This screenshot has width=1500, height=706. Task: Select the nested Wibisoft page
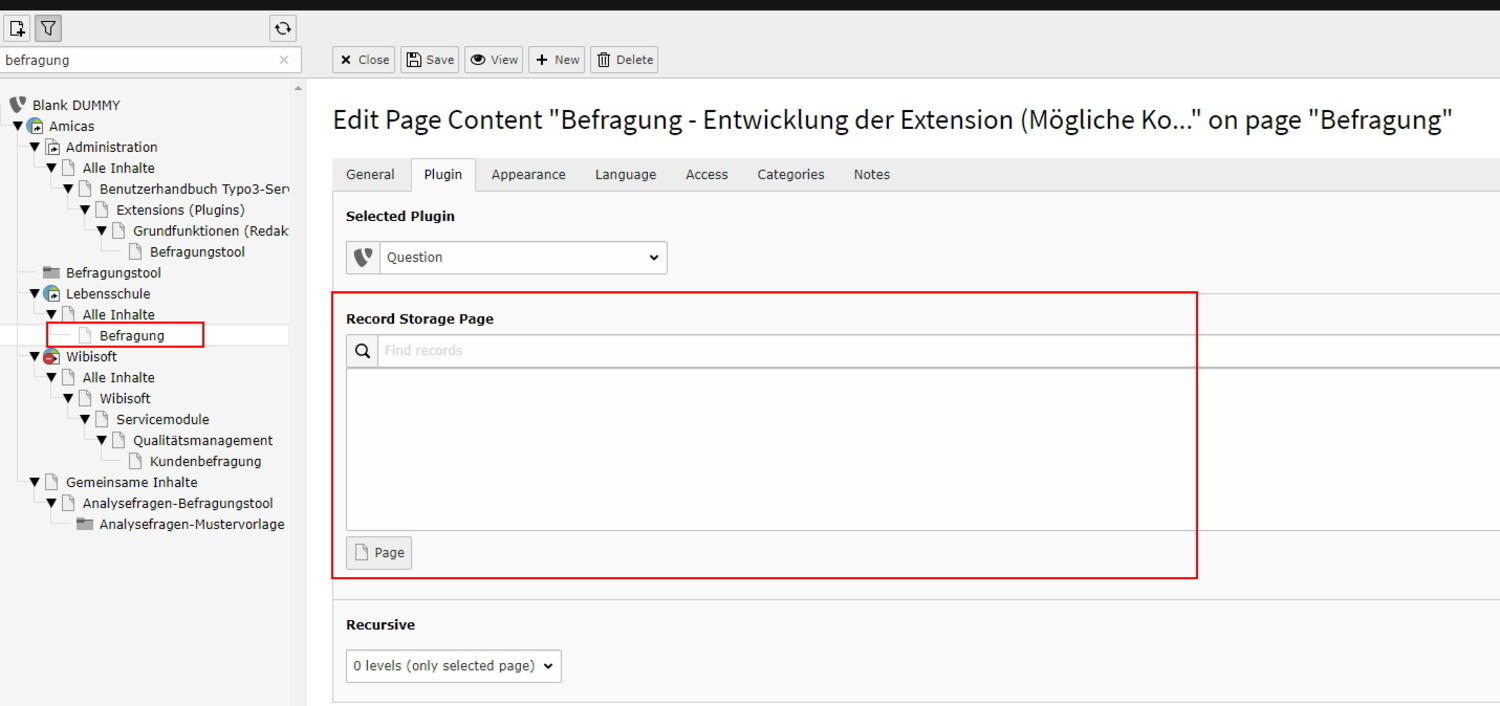point(125,399)
